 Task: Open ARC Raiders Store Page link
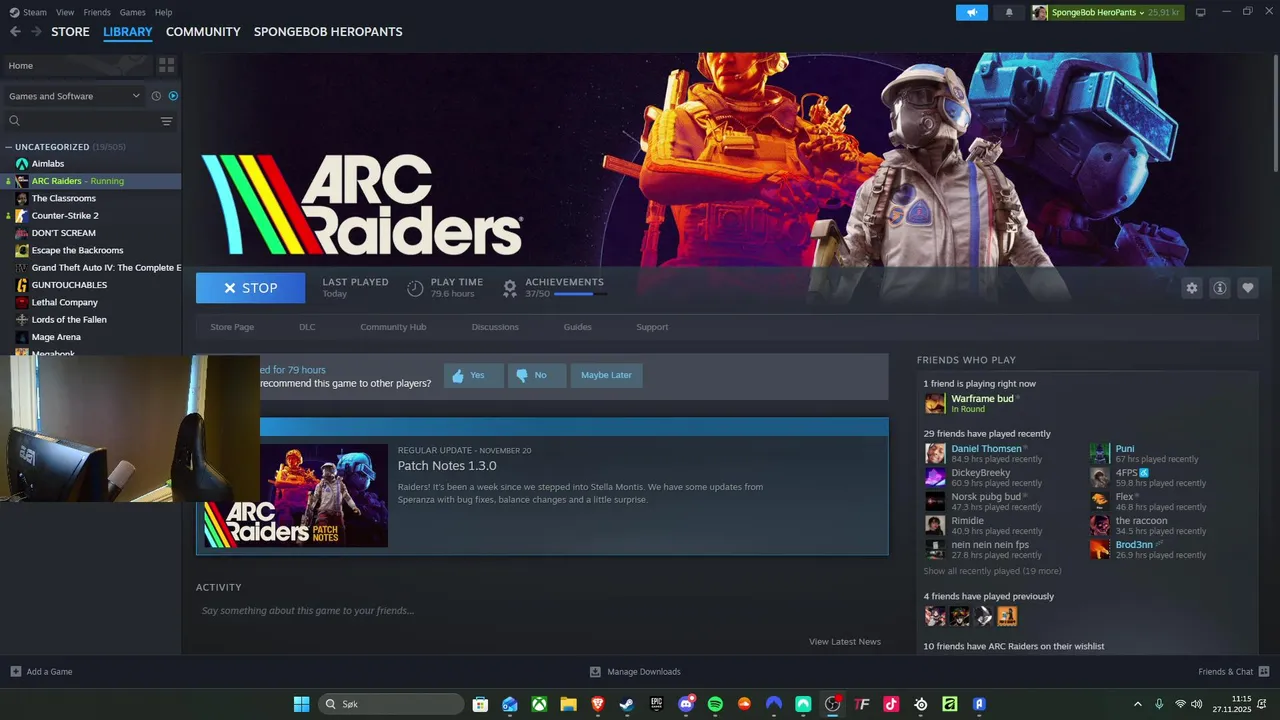pos(232,327)
